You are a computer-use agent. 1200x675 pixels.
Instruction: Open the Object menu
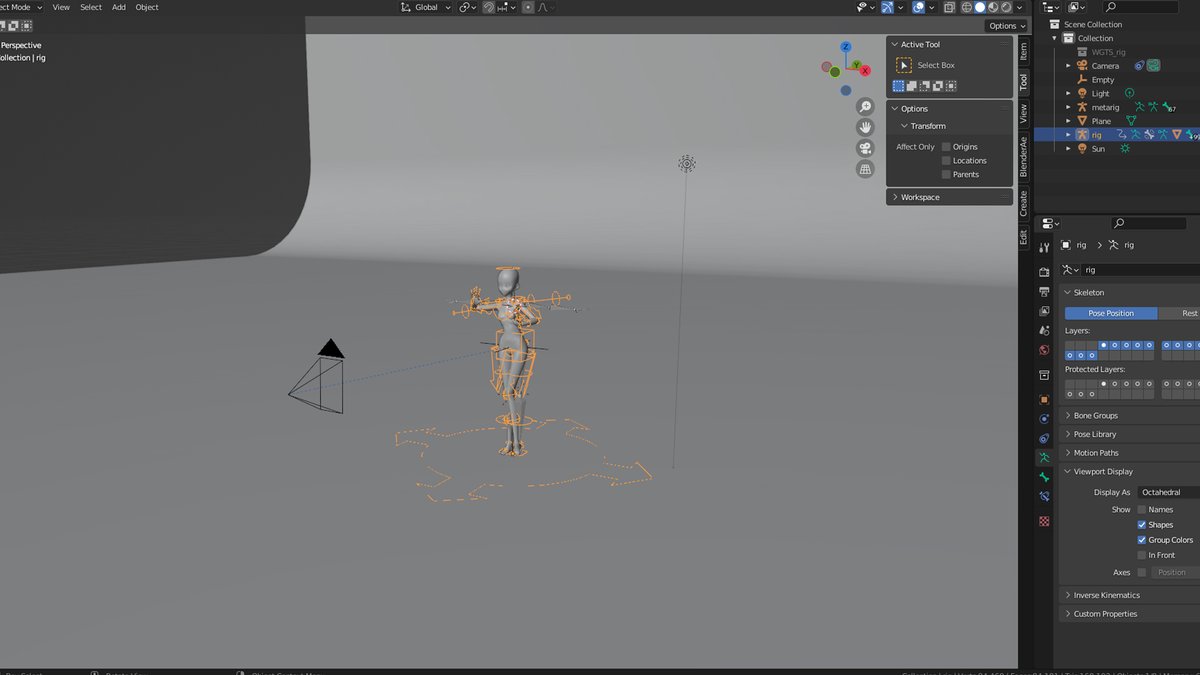(147, 7)
